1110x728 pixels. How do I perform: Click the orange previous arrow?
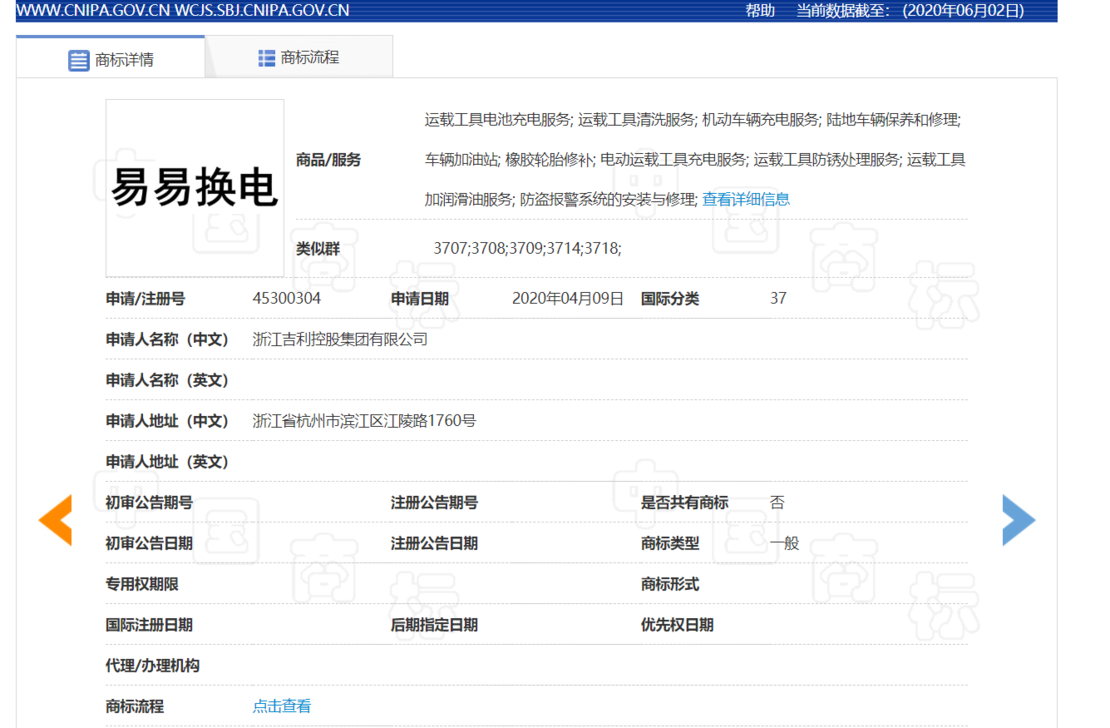(56, 520)
